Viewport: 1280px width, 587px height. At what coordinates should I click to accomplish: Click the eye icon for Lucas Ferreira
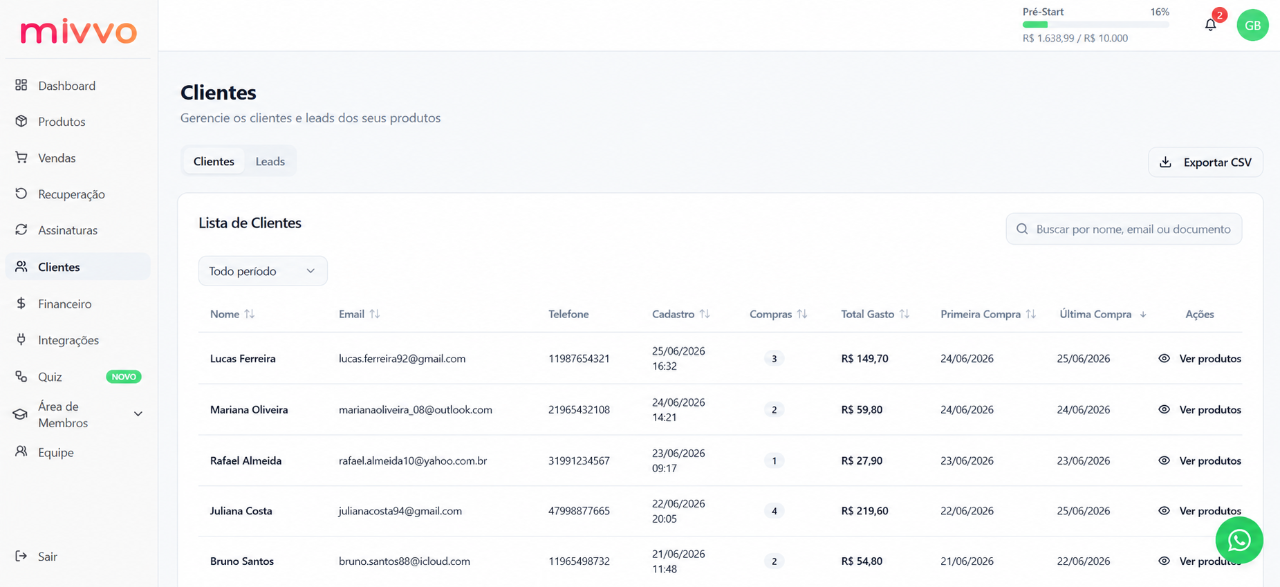[x=1164, y=358]
